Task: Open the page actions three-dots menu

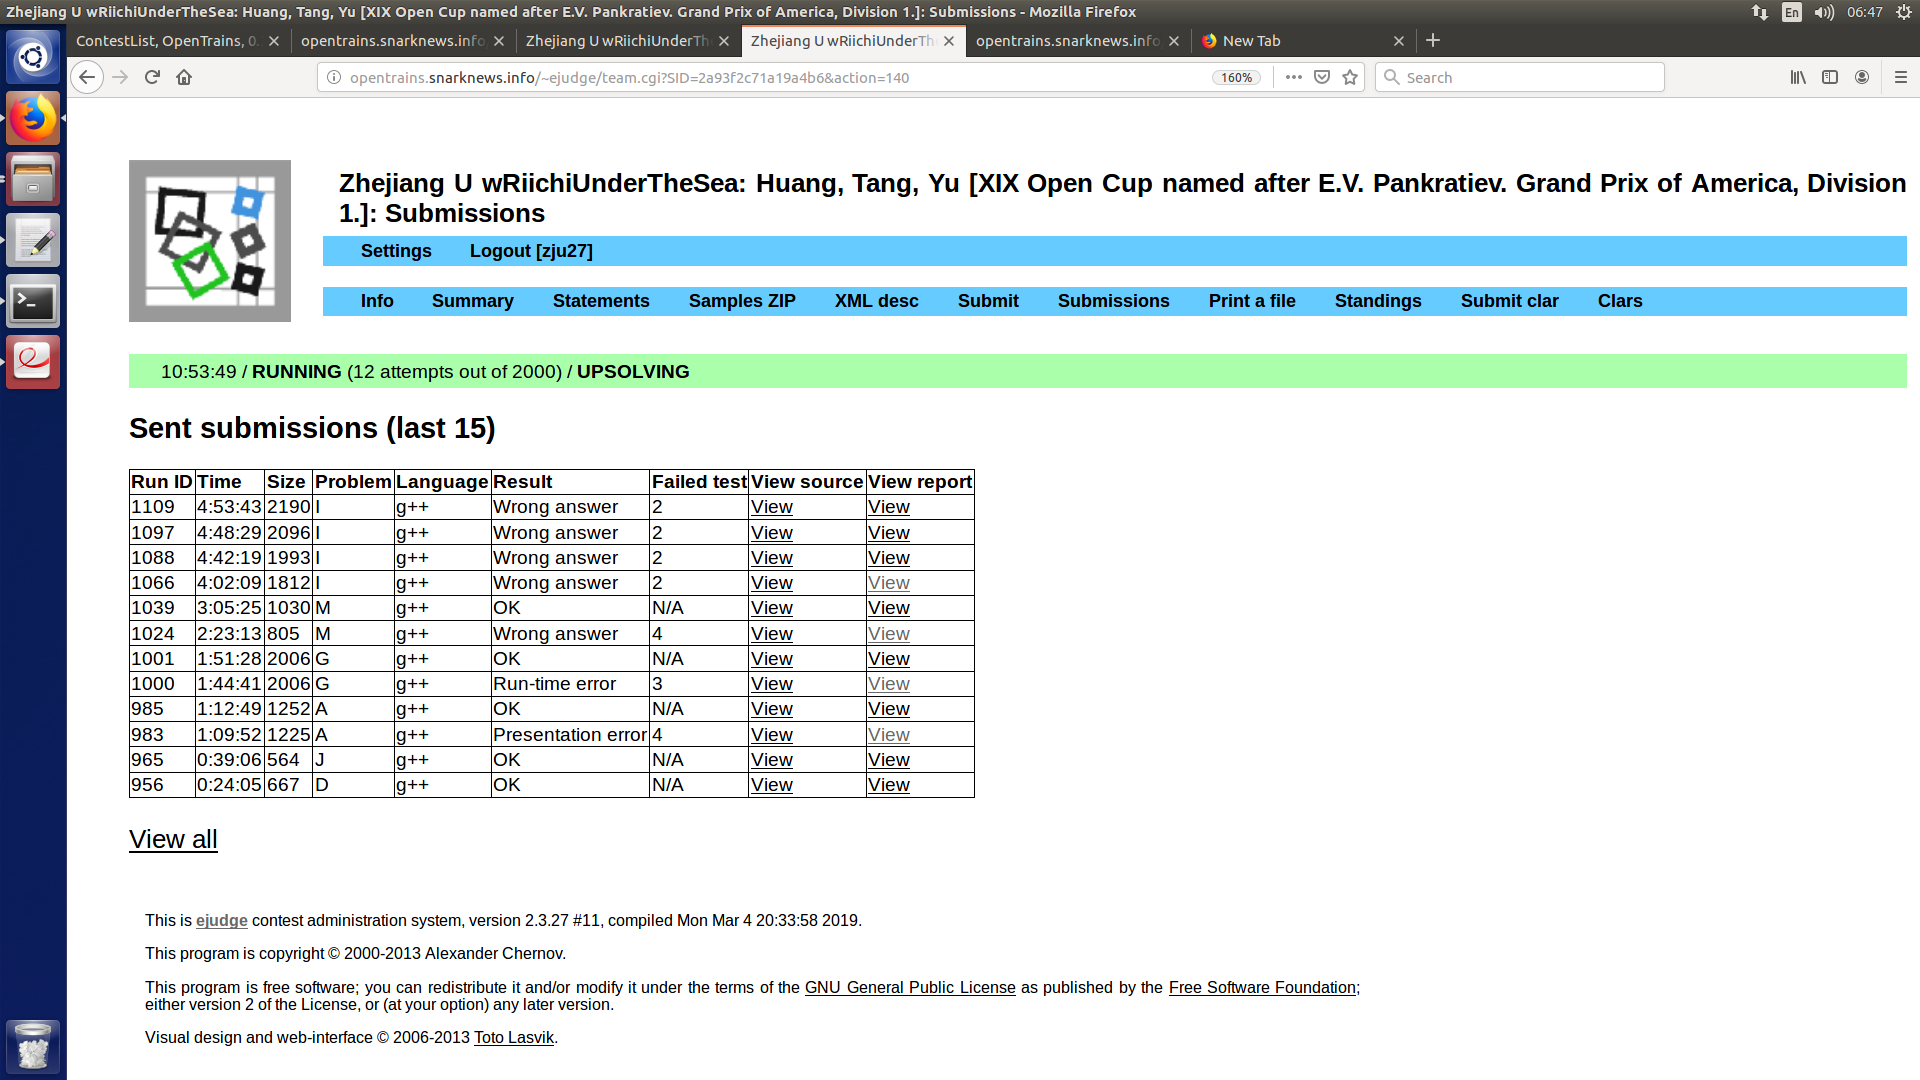Action: coord(1293,77)
